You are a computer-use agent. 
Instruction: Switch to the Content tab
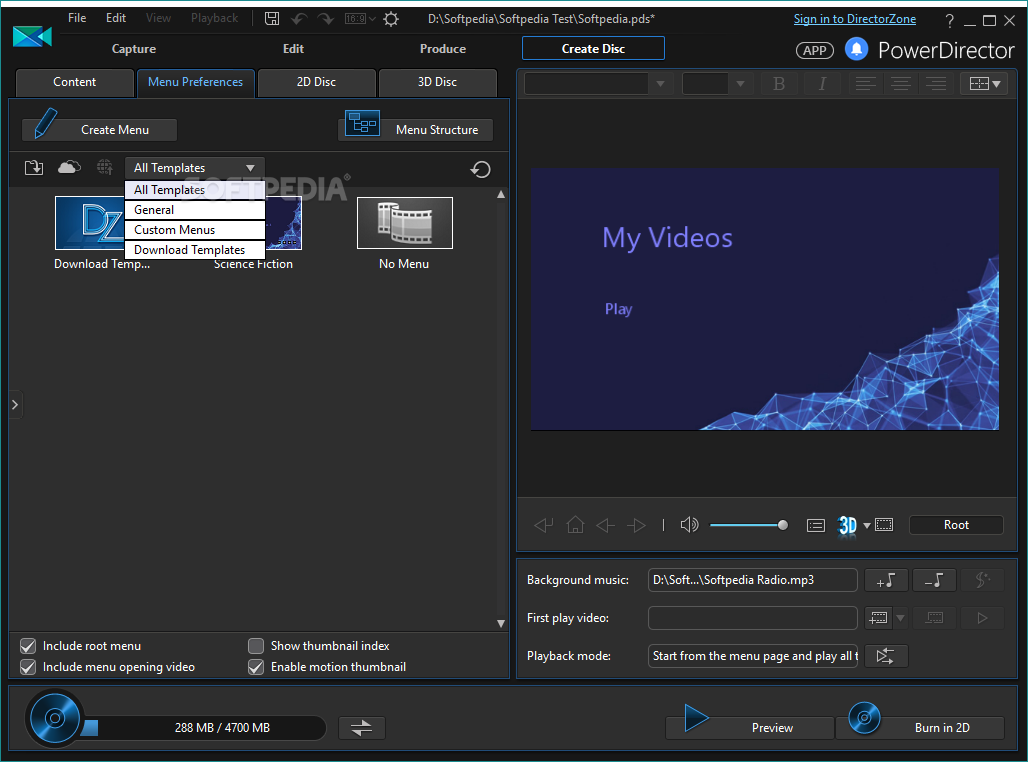coord(75,83)
